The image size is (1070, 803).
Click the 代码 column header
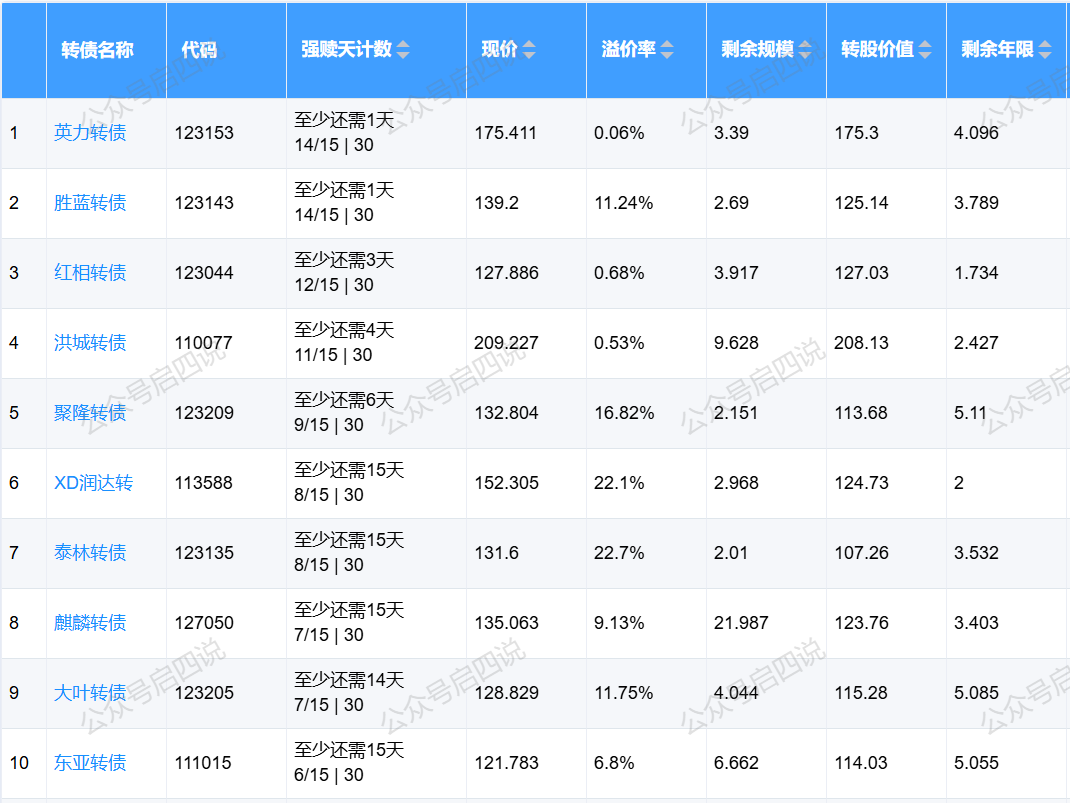(x=199, y=50)
